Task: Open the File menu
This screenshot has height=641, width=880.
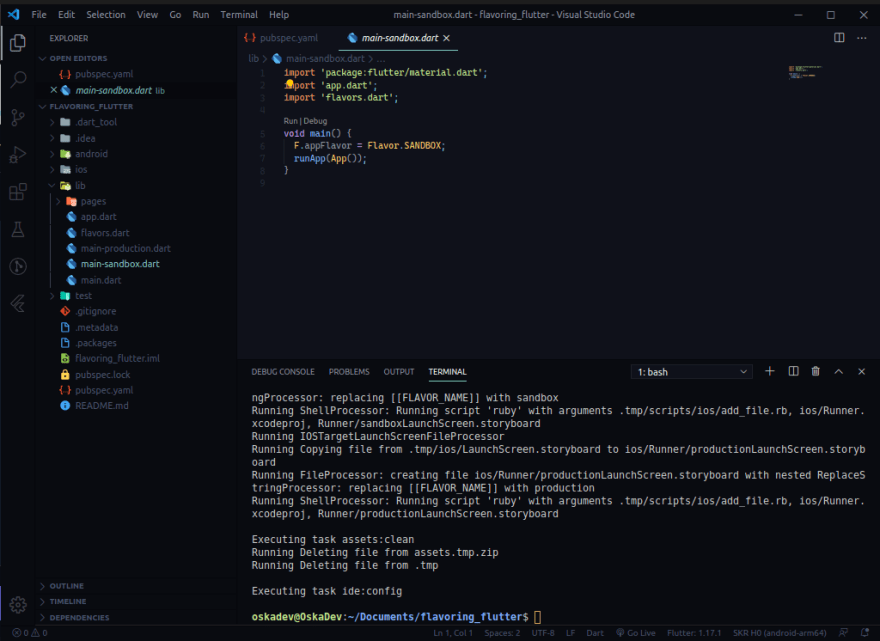Action: click(x=39, y=15)
